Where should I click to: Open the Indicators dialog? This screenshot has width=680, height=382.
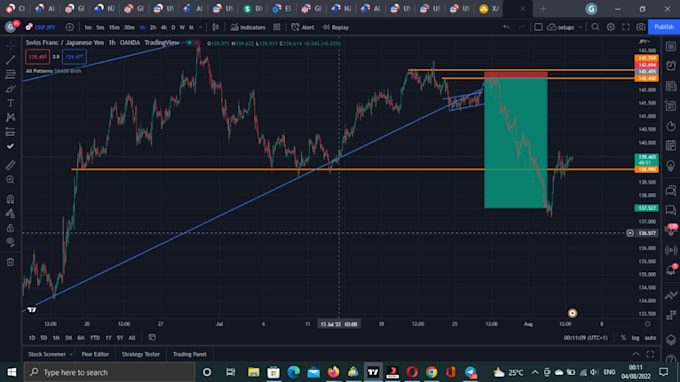click(248, 27)
